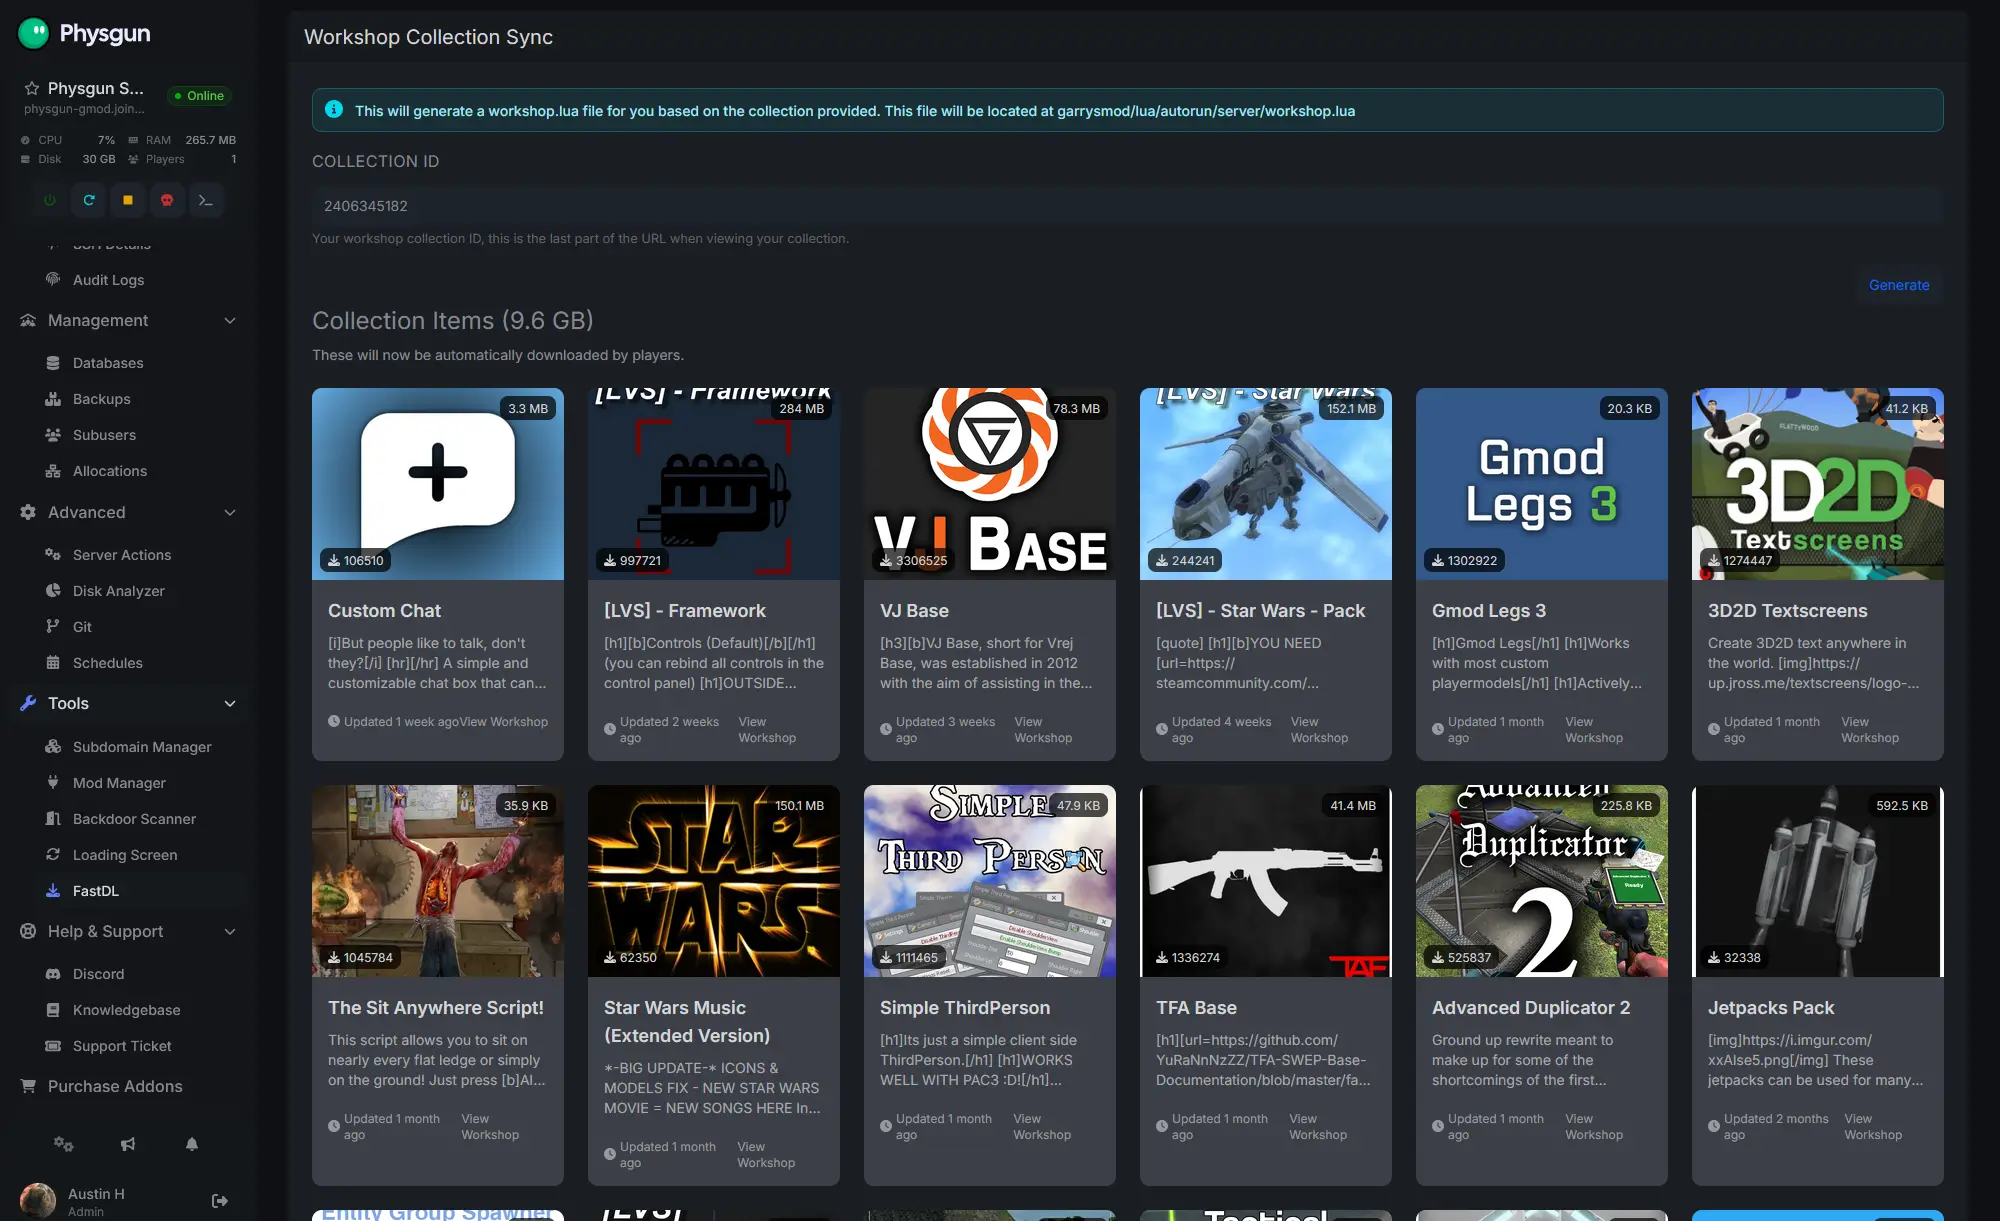This screenshot has height=1221, width=2000.
Task: Click the bell notifications icon
Action: pyautogui.click(x=192, y=1144)
